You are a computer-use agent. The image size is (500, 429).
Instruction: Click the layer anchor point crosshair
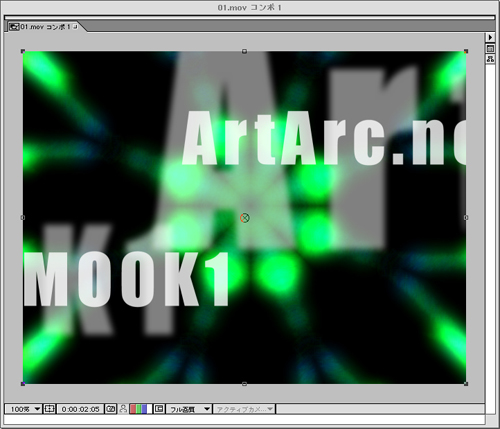[245, 218]
